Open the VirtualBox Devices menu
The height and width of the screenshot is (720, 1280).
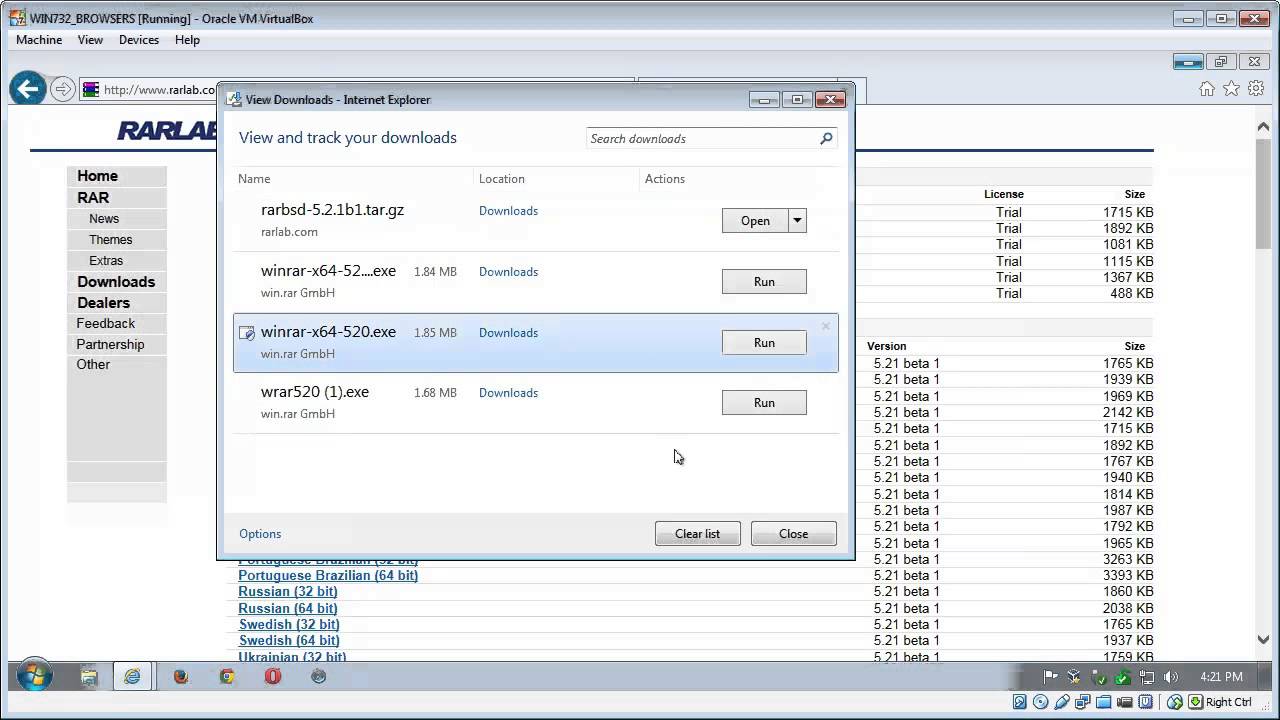pyautogui.click(x=139, y=40)
